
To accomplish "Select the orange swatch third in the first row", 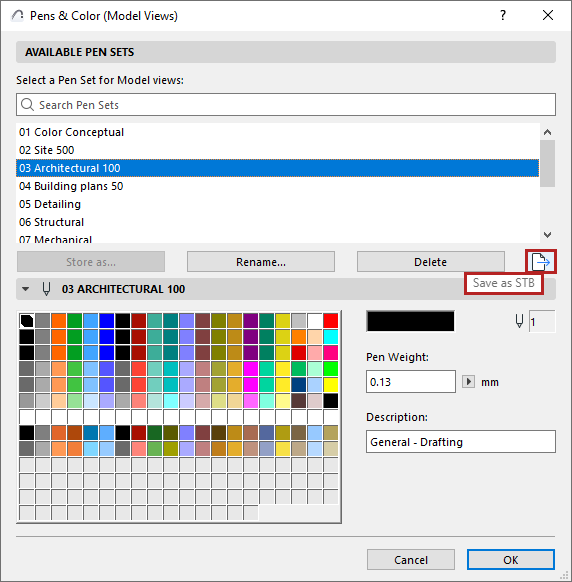I will [59, 321].
